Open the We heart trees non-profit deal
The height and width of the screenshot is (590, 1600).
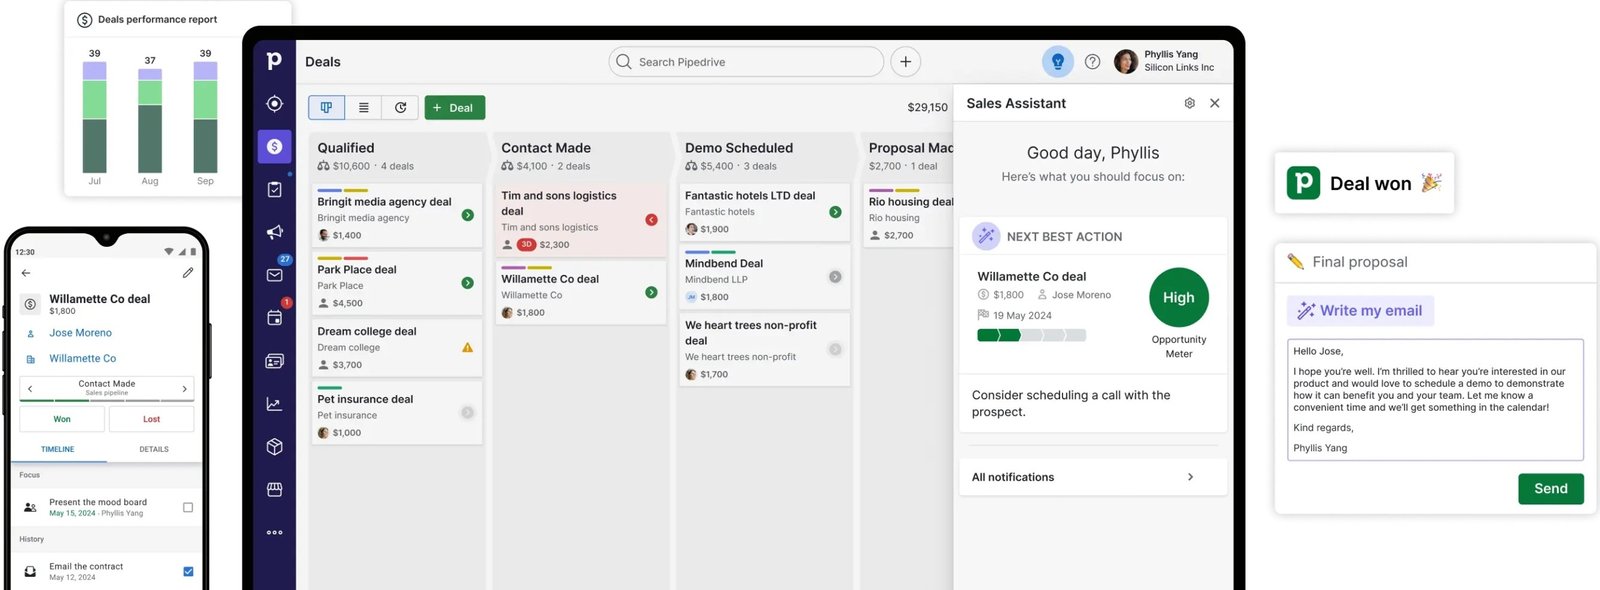tap(765, 349)
